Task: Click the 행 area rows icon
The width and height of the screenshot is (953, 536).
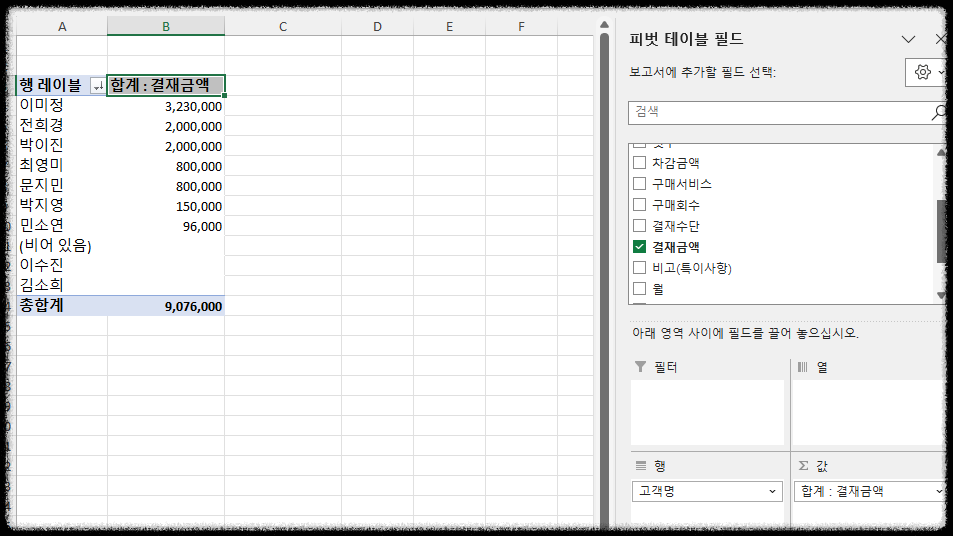Action: 641,466
